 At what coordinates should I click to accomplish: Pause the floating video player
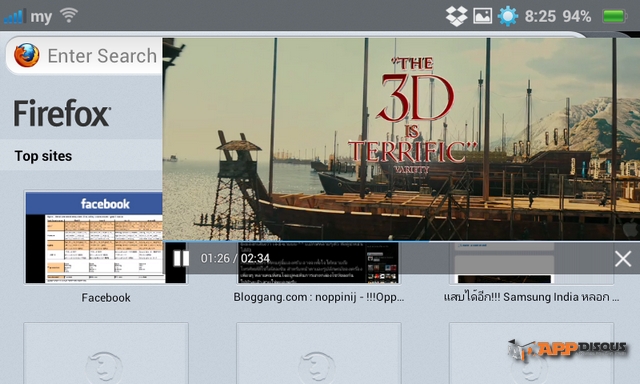click(181, 258)
